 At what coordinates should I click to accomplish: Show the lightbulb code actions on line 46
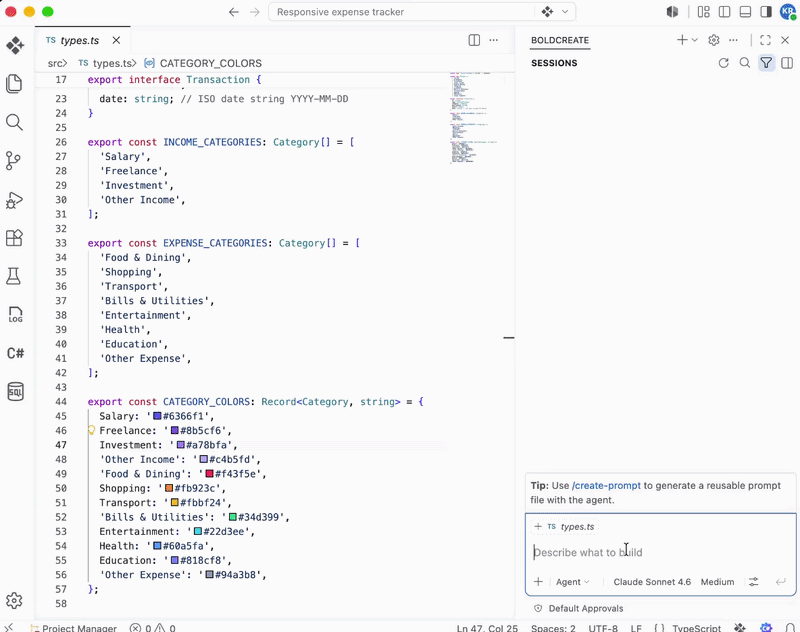(92, 431)
